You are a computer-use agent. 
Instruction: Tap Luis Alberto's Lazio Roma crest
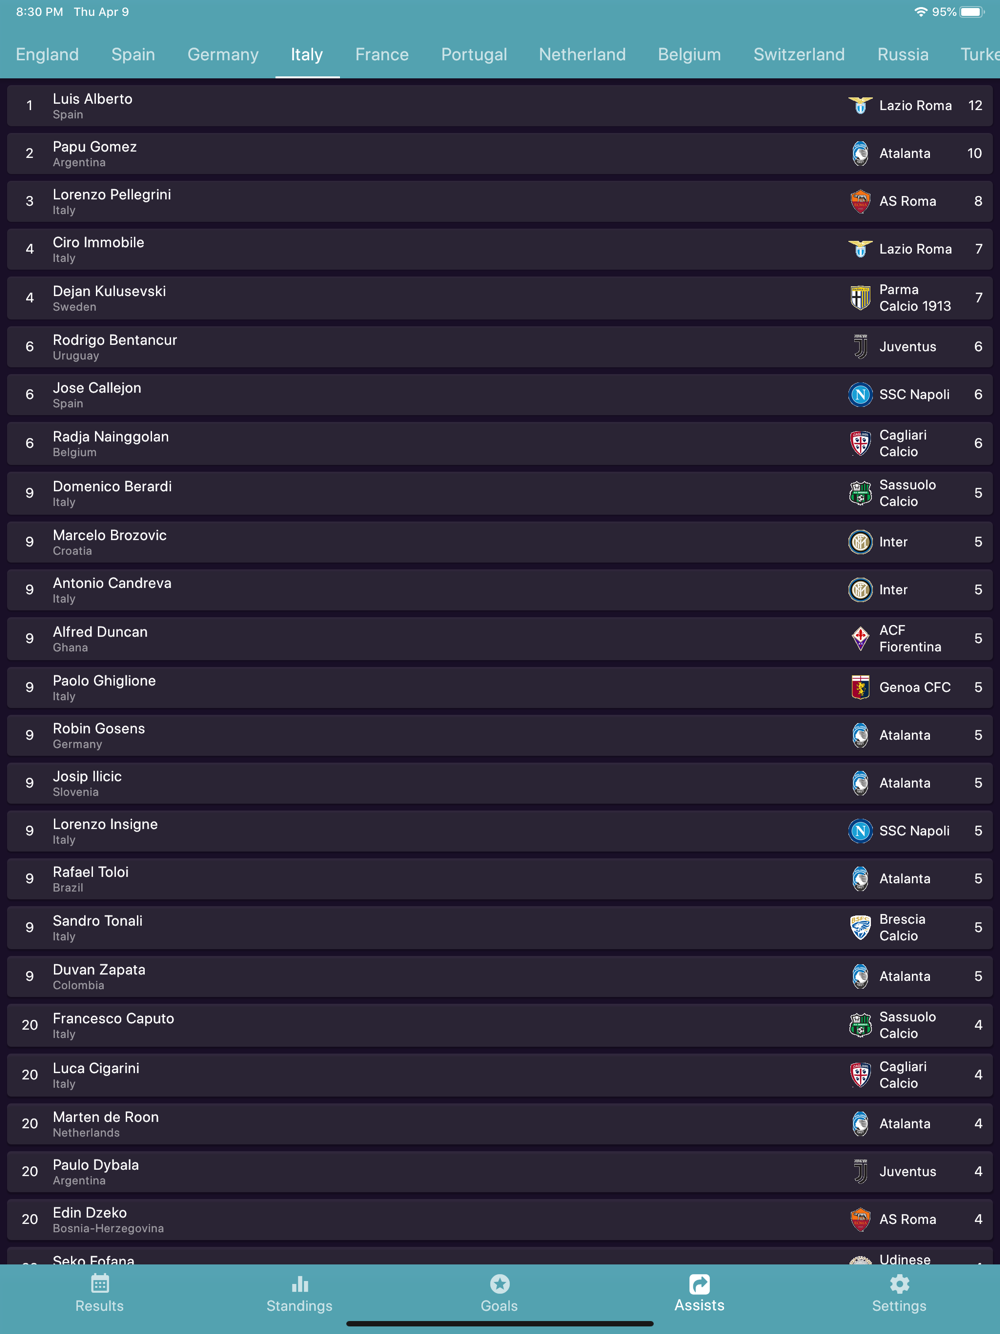(x=860, y=105)
